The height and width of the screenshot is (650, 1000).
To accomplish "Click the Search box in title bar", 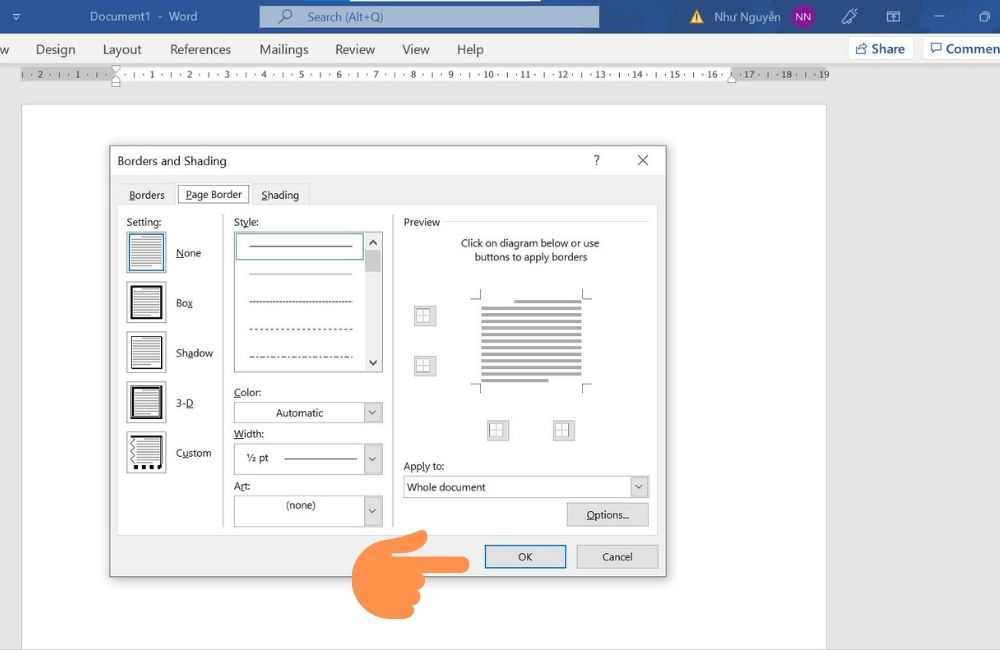I will pos(429,17).
